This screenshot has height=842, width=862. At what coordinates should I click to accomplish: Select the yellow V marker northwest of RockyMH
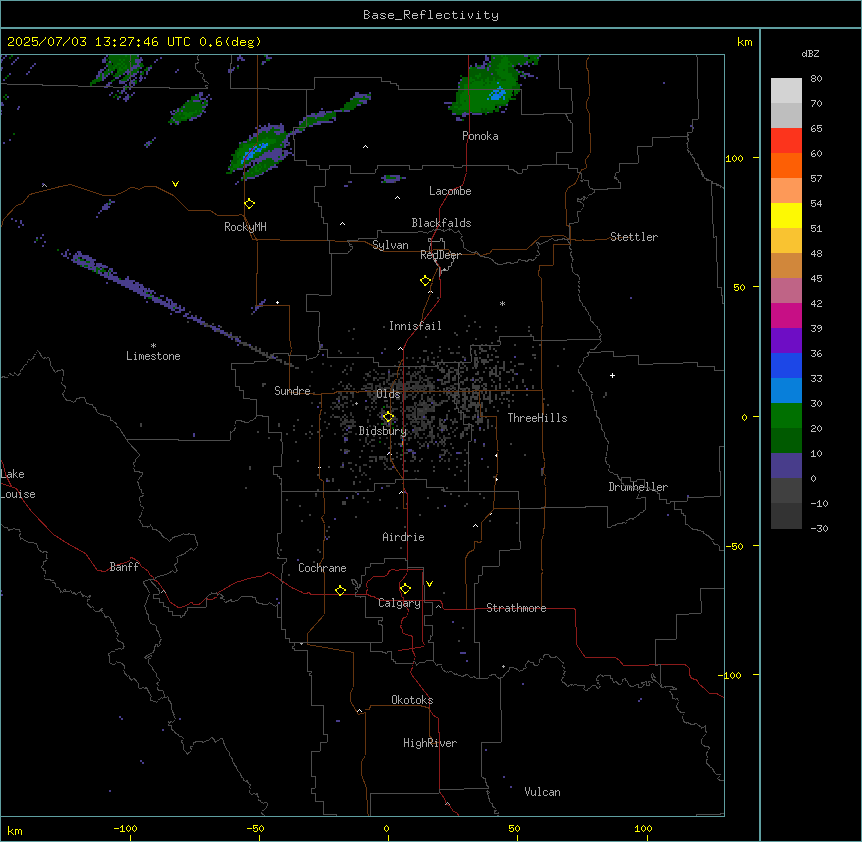175,184
